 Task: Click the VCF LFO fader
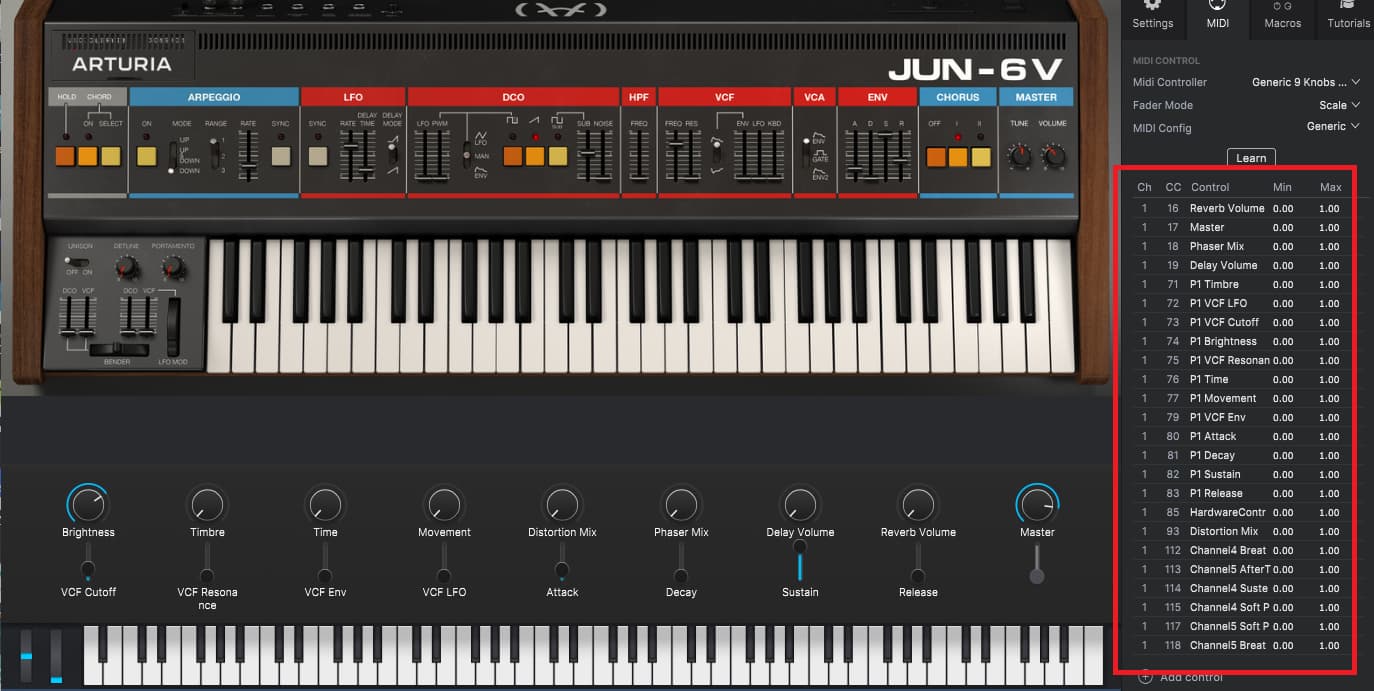tap(444, 562)
